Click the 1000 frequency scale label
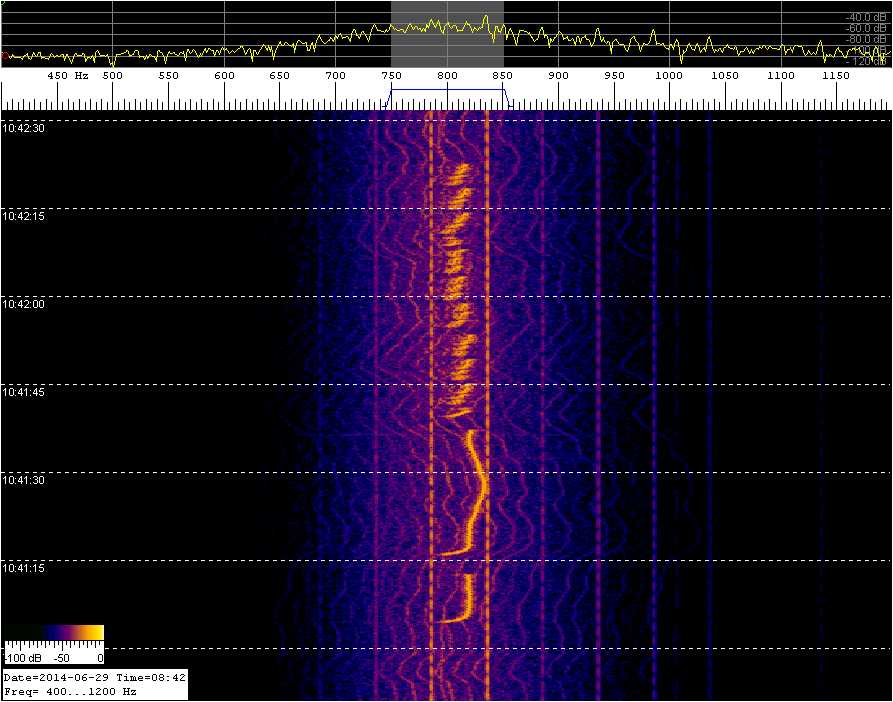The image size is (893, 702). [669, 76]
